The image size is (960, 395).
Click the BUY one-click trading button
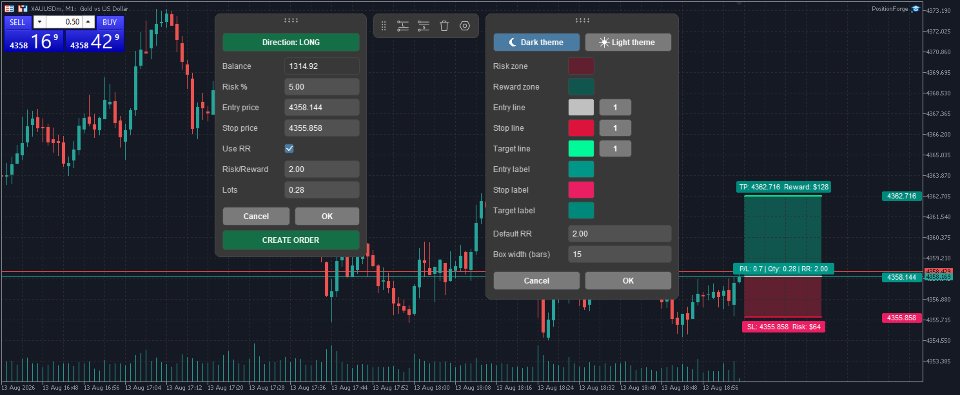[x=110, y=22]
